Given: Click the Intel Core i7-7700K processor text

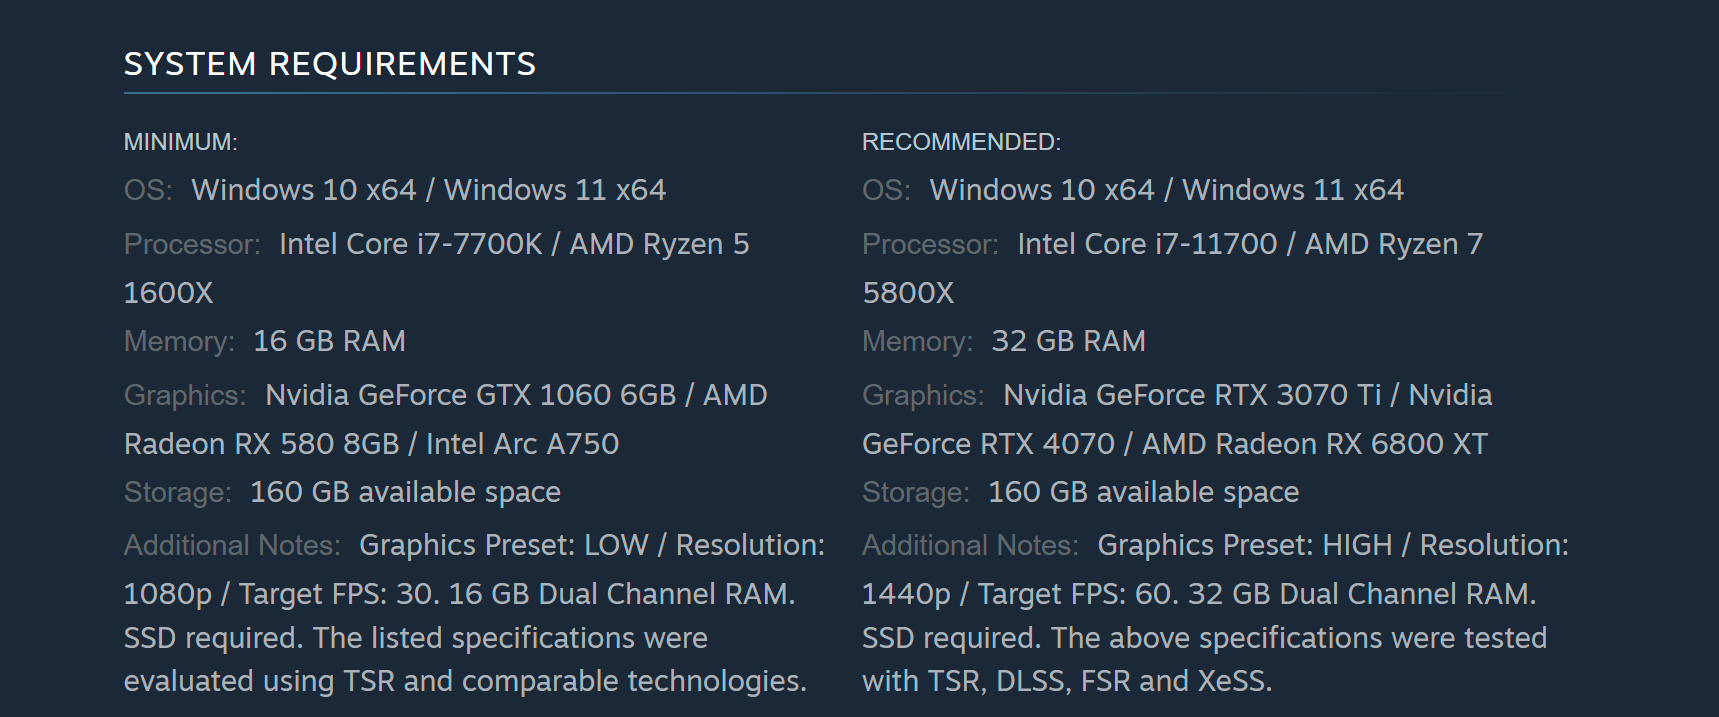Looking at the screenshot, I should point(410,244).
